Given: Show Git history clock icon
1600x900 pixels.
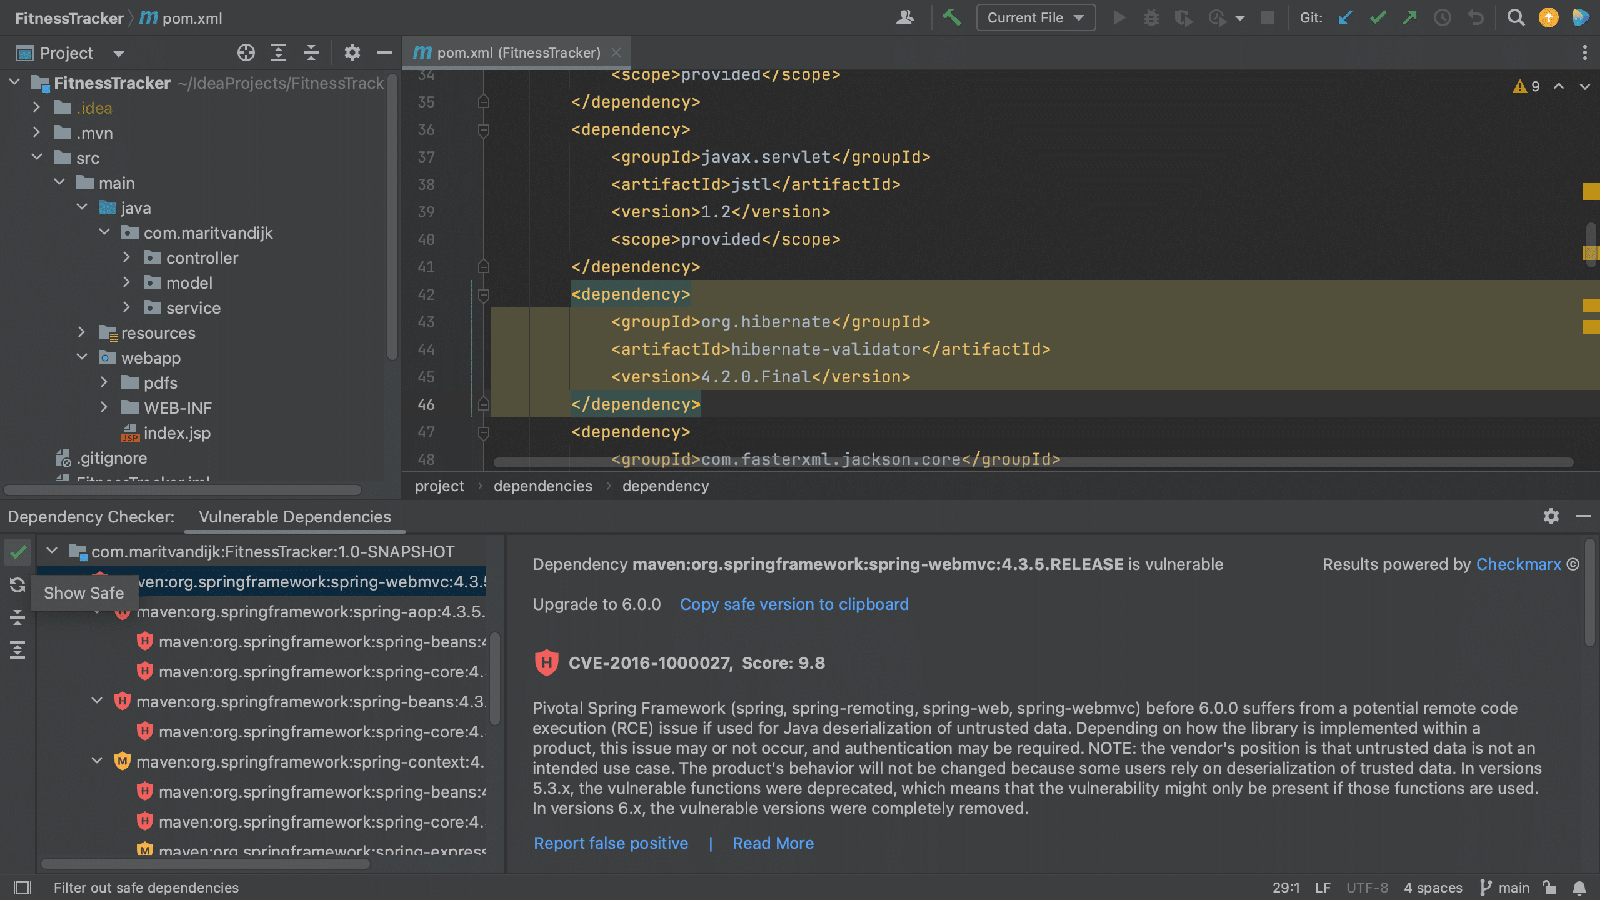Looking at the screenshot, I should pyautogui.click(x=1442, y=17).
